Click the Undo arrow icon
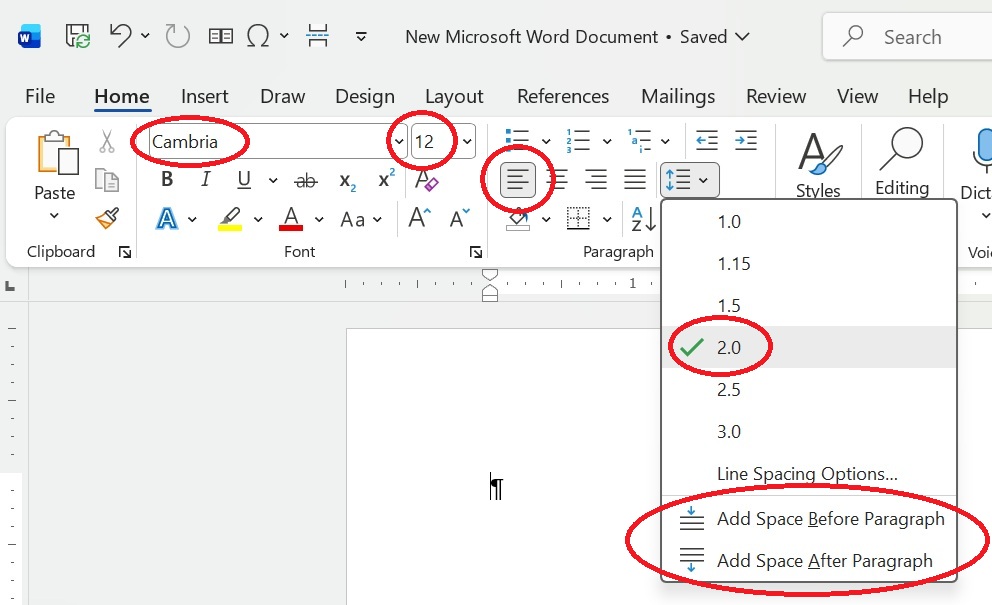Screen dimensions: 992x605 click(121, 37)
